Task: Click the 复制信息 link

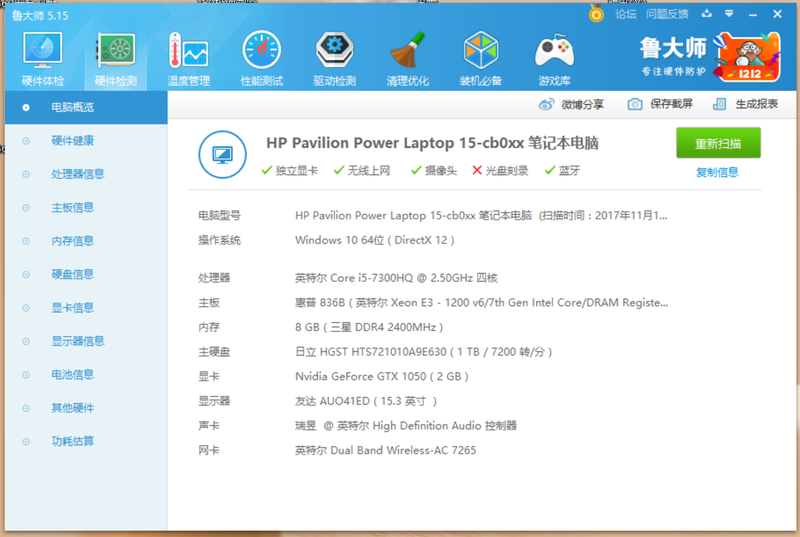Action: pos(717,172)
